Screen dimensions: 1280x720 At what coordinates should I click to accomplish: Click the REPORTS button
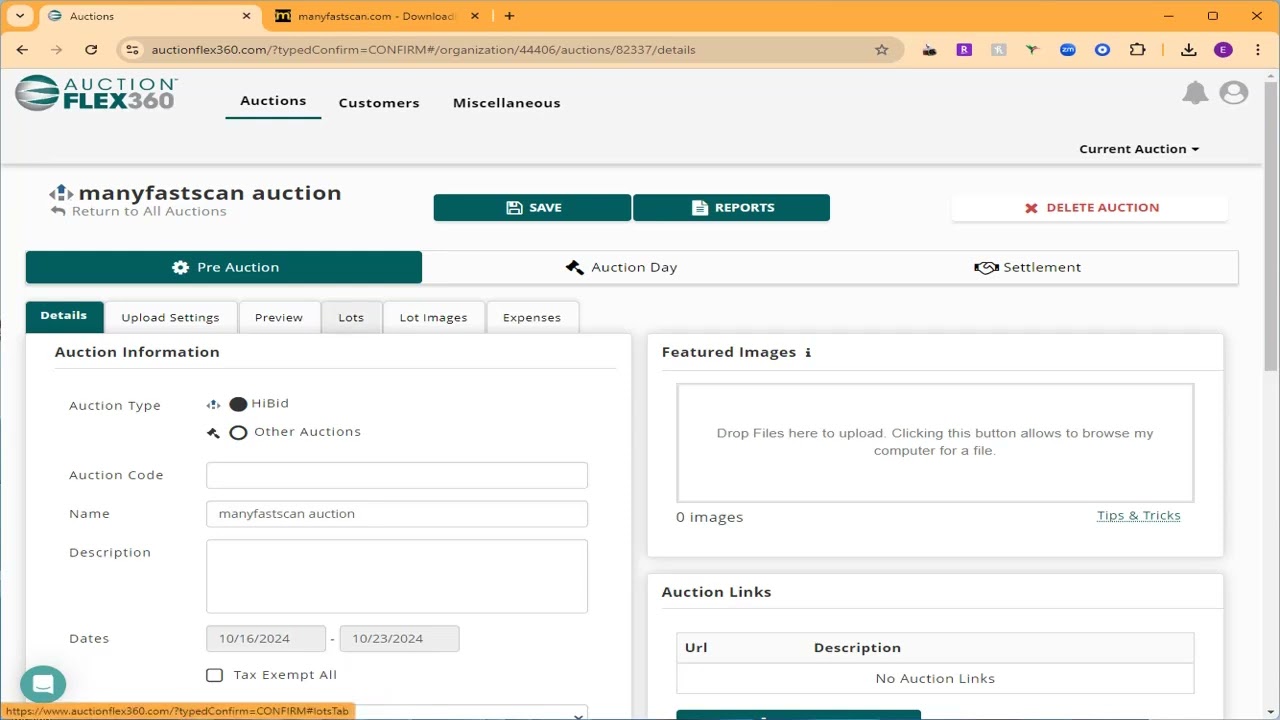(731, 208)
